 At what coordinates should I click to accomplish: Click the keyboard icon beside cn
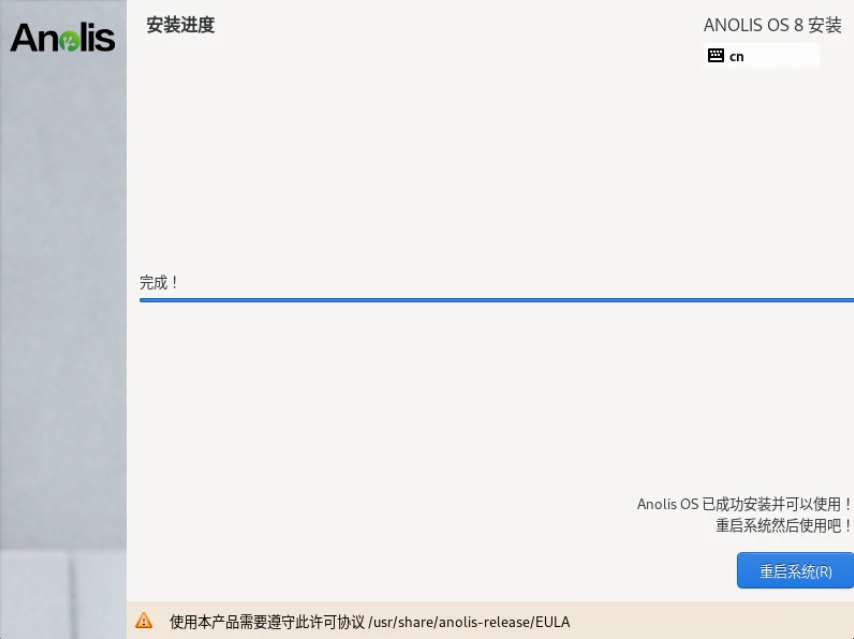tap(716, 56)
